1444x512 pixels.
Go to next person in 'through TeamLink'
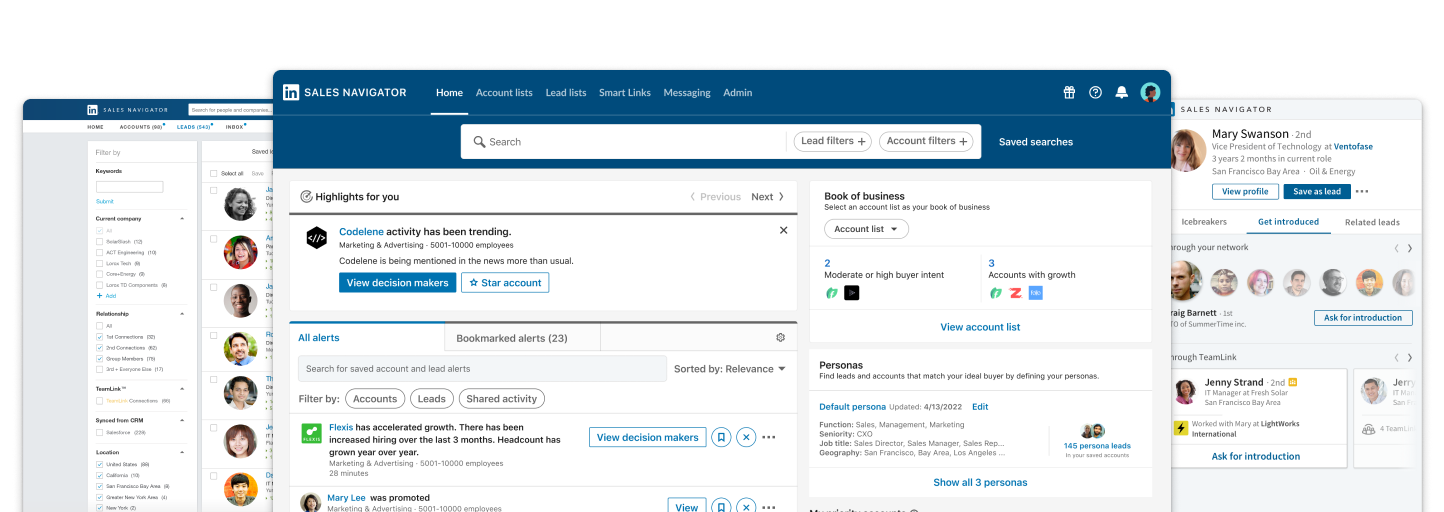1410,357
